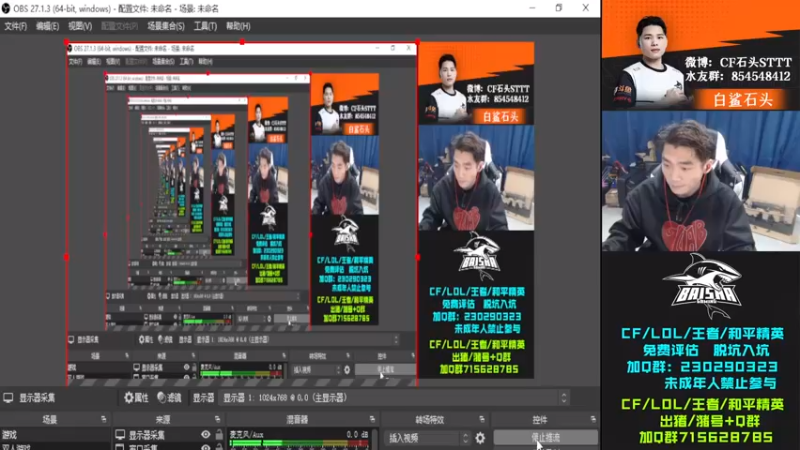Toggle visibility eye of 显示器采集 source

[x=206, y=435]
